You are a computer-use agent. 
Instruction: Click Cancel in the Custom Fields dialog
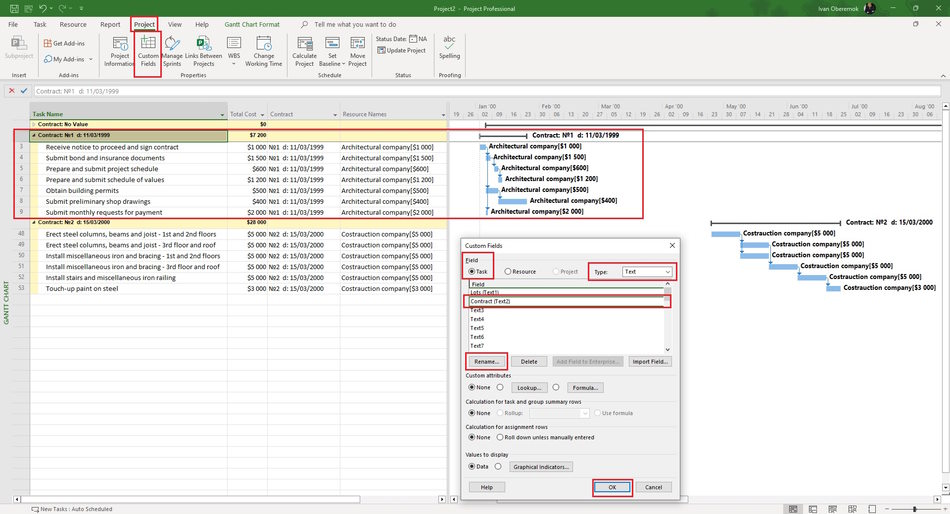pyautogui.click(x=653, y=487)
